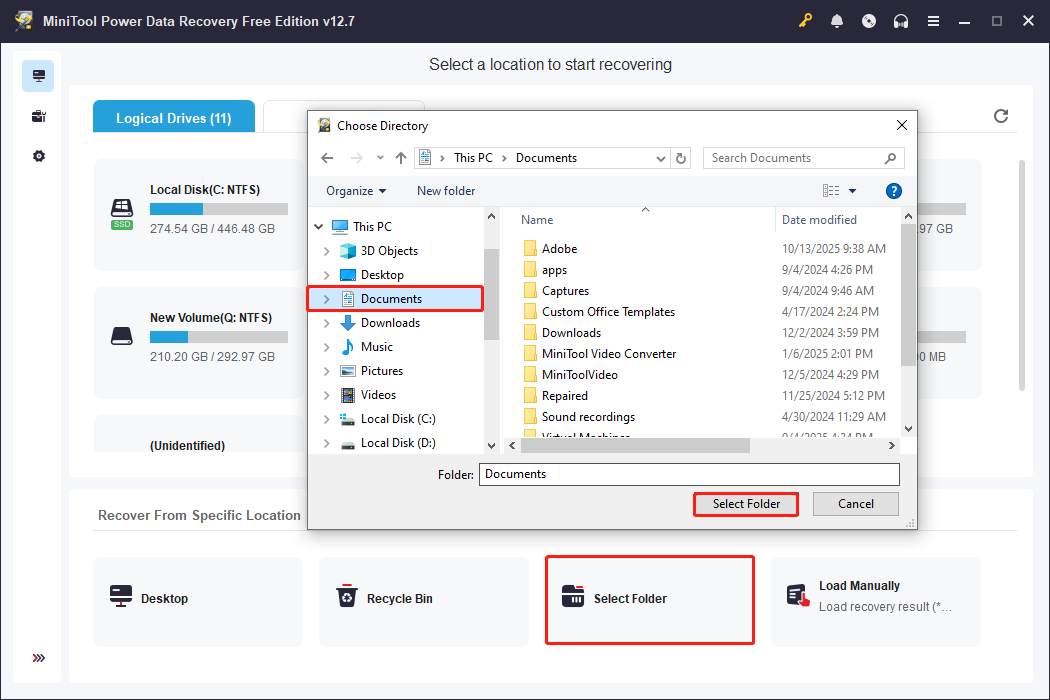Cancel the Choose Directory dialog

855,504
